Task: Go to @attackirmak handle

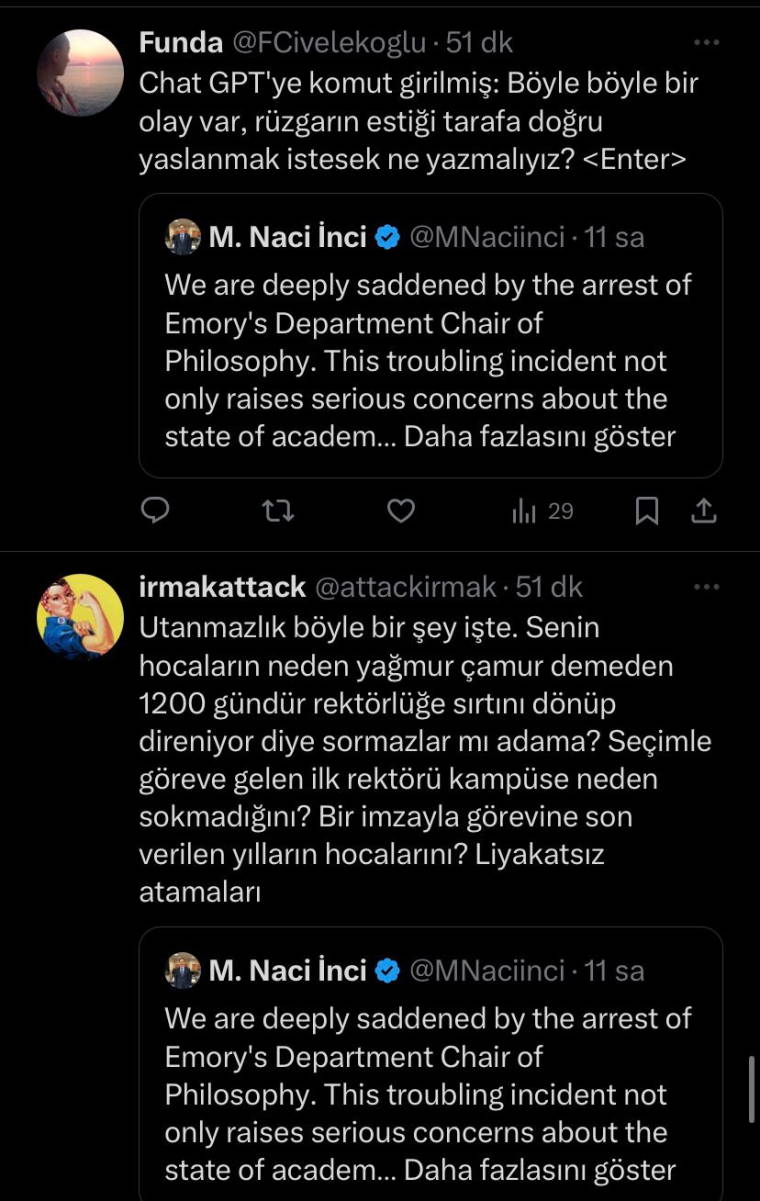Action: (x=404, y=587)
